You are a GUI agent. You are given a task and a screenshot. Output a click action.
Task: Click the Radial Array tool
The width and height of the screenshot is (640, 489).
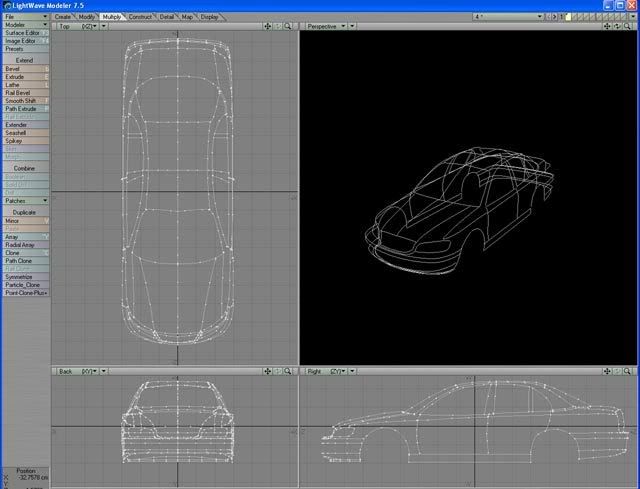pyautogui.click(x=26, y=244)
